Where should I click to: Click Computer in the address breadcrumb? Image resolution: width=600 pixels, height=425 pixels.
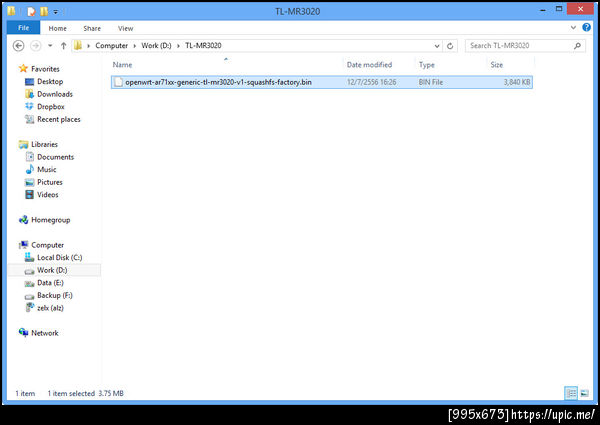pyautogui.click(x=111, y=46)
